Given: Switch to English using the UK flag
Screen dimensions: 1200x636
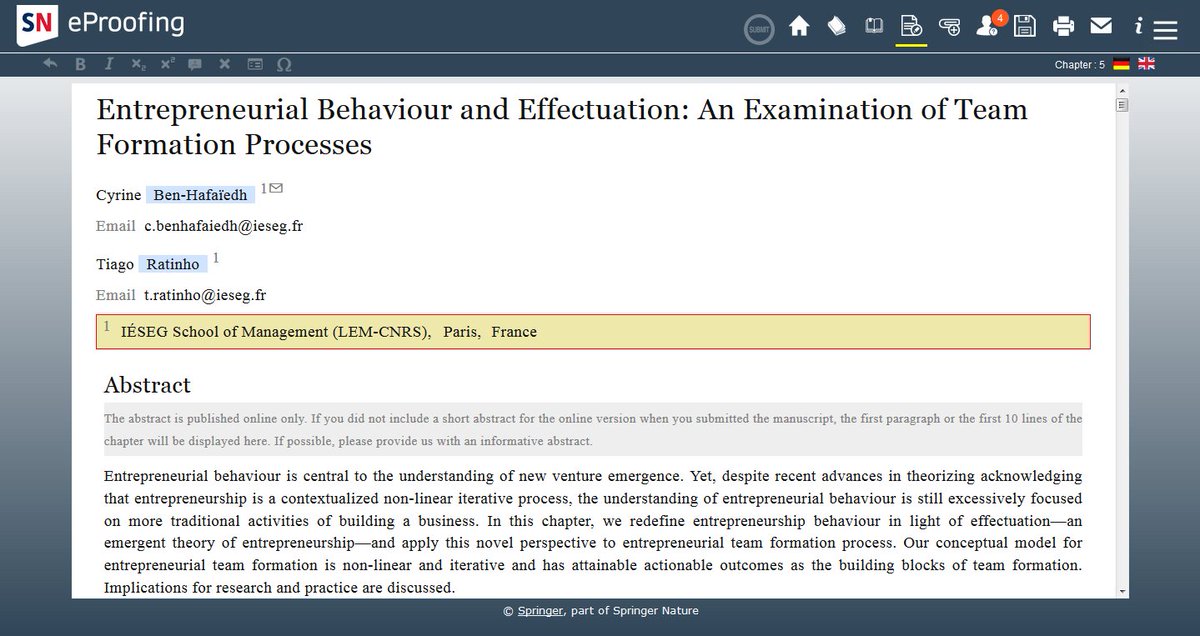Looking at the screenshot, I should (x=1145, y=64).
